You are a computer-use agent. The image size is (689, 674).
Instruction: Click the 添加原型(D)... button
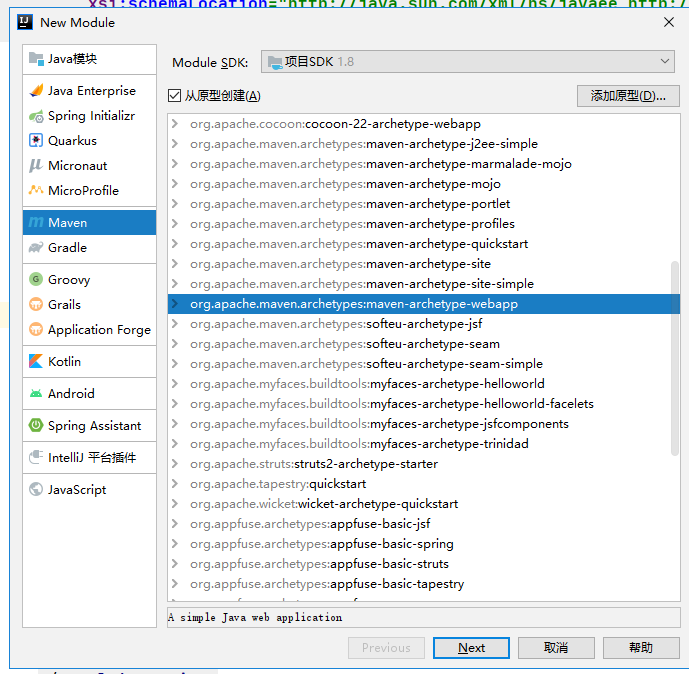click(628, 96)
